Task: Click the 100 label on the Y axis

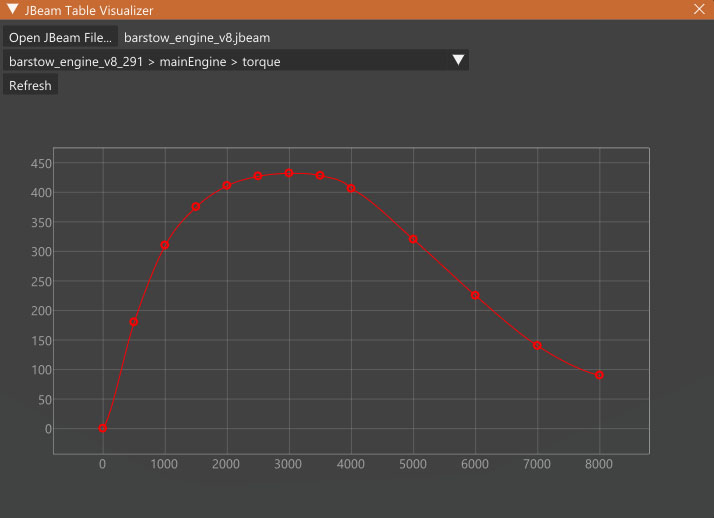Action: [x=41, y=370]
